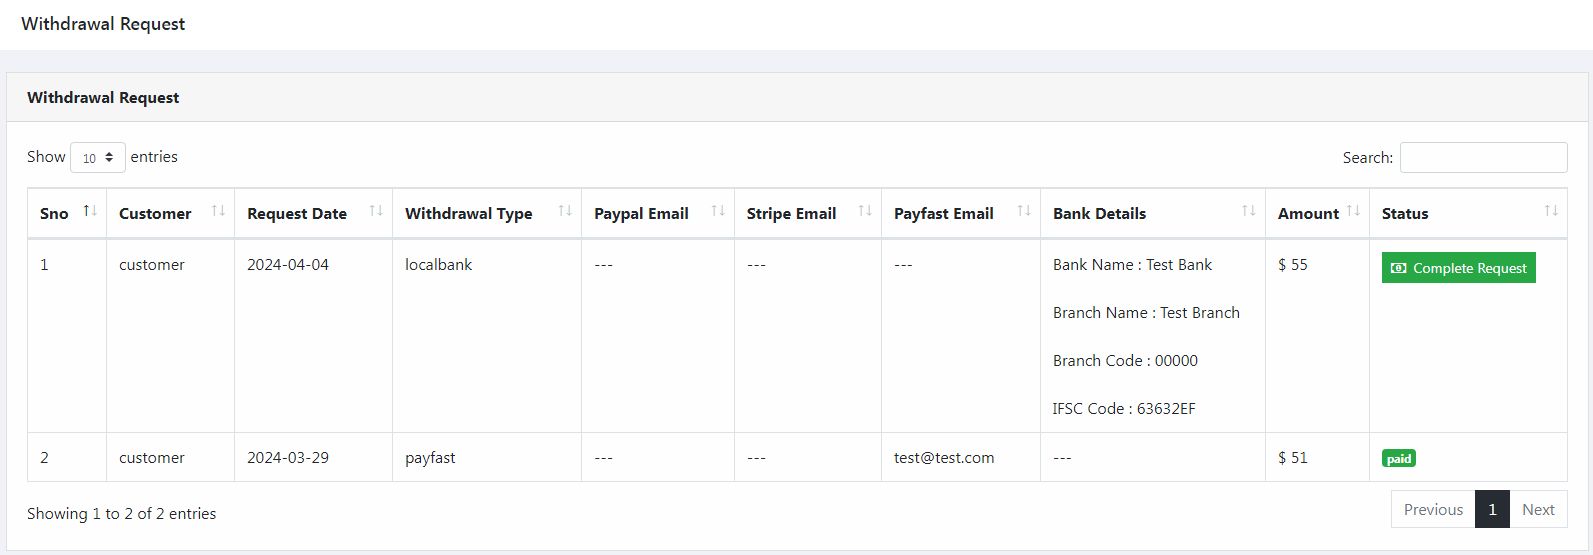Click Status column sort arrows icon
The image size is (1593, 555).
click(1551, 211)
